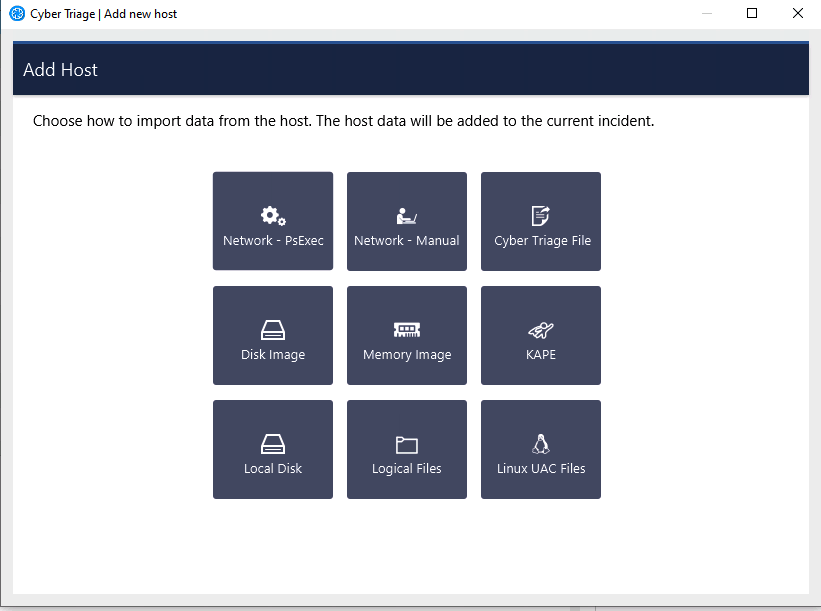Click the Add Host header text

click(60, 70)
